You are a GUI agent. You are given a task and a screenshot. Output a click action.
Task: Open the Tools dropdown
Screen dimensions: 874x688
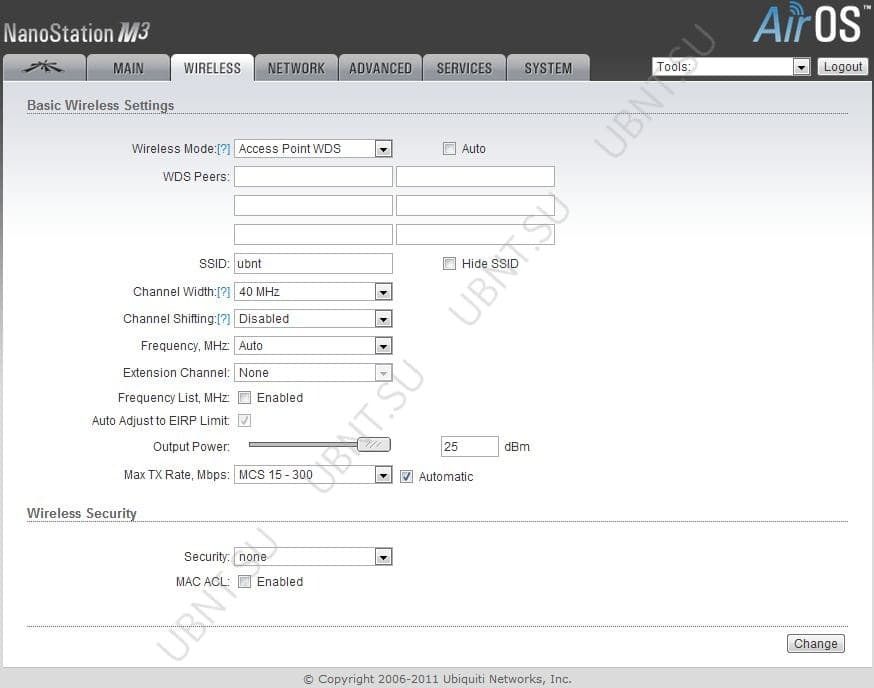point(731,67)
